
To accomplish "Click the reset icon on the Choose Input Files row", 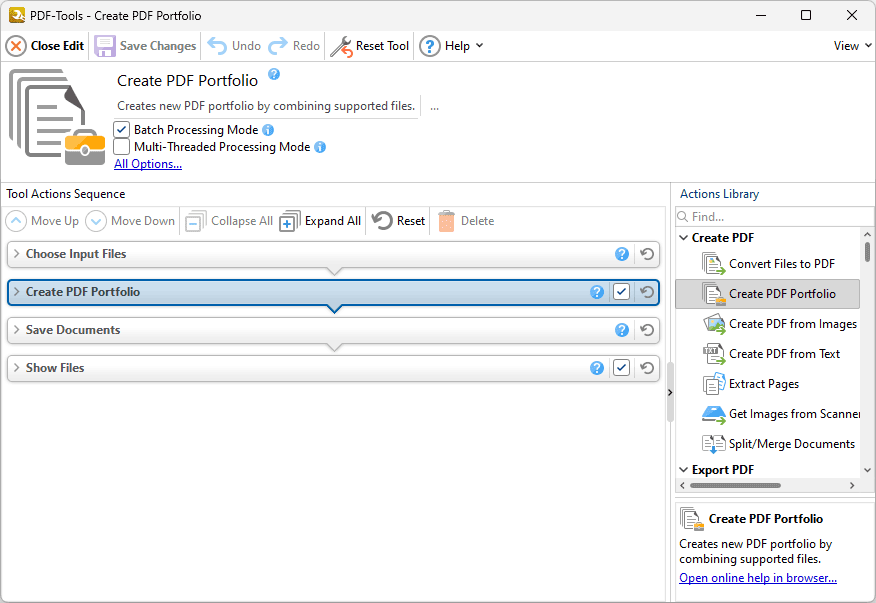I will click(647, 254).
